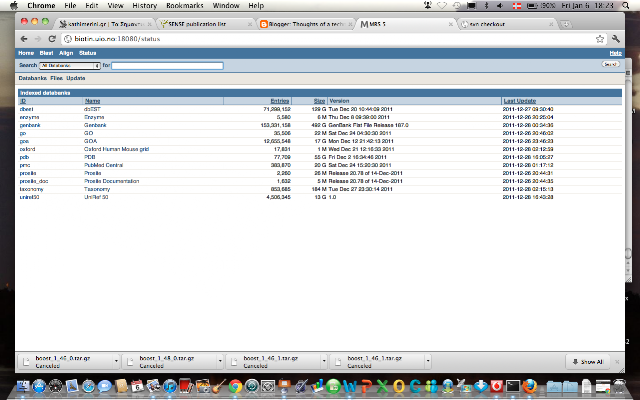Open iChat blue bubble icon in Dock
The height and width of the screenshot is (400, 640).
click(104, 386)
